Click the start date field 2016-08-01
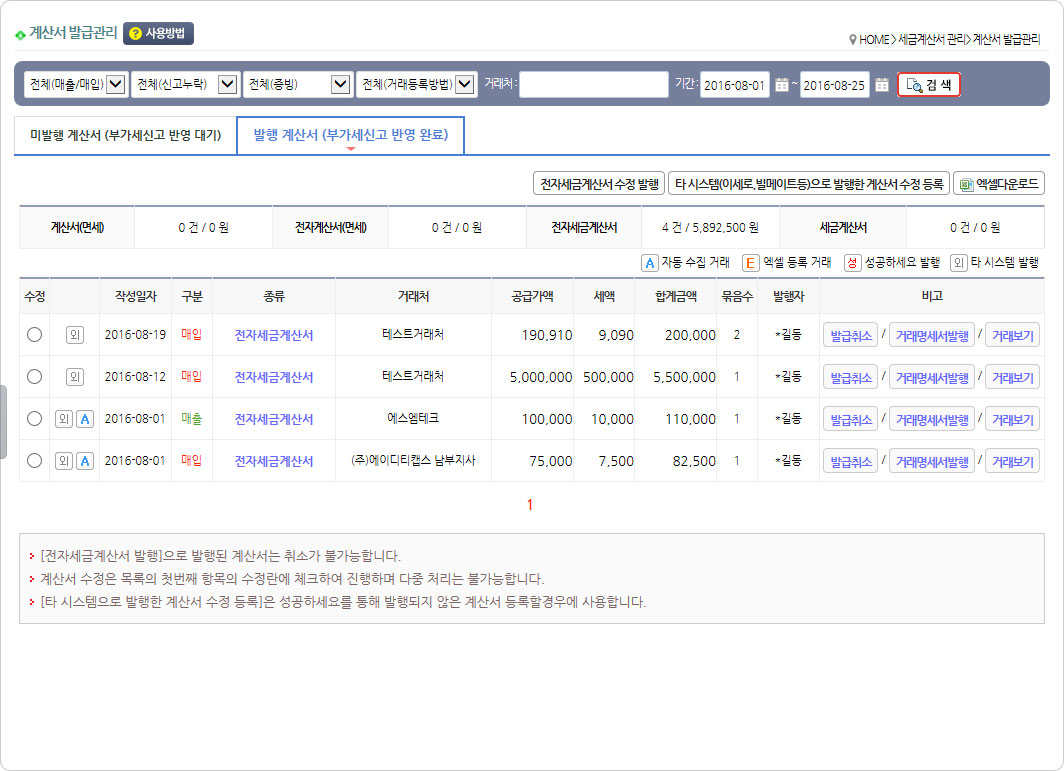This screenshot has height=771, width=1064. coord(734,85)
